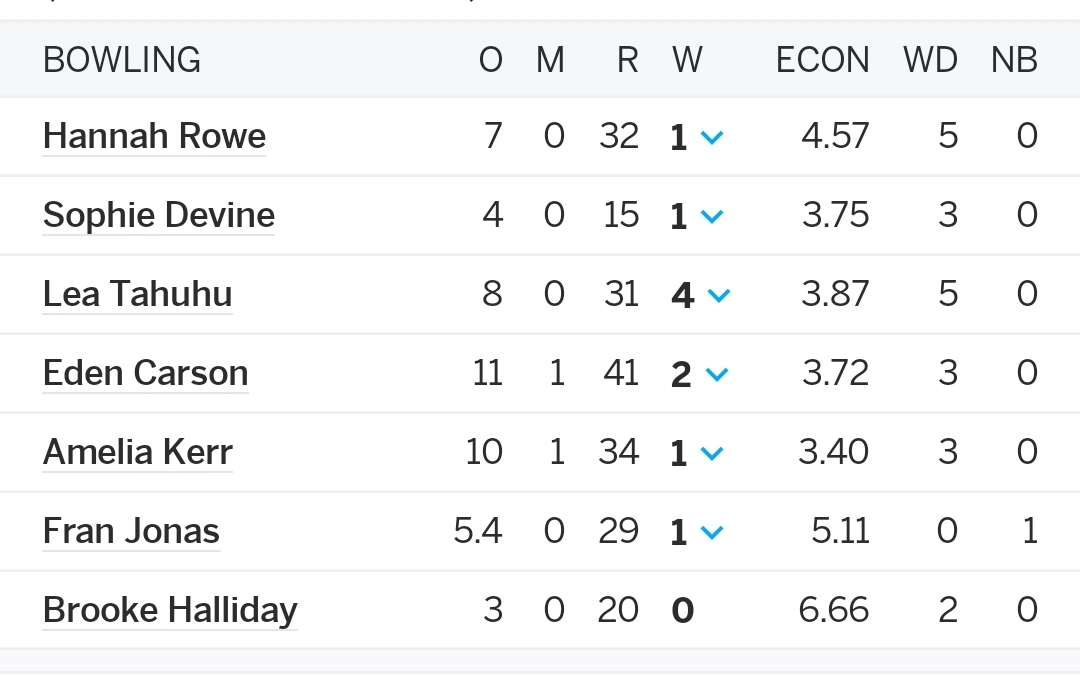The height and width of the screenshot is (683, 1080).
Task: Expand Sophie Devine's wicket details chevron
Action: 712,216
